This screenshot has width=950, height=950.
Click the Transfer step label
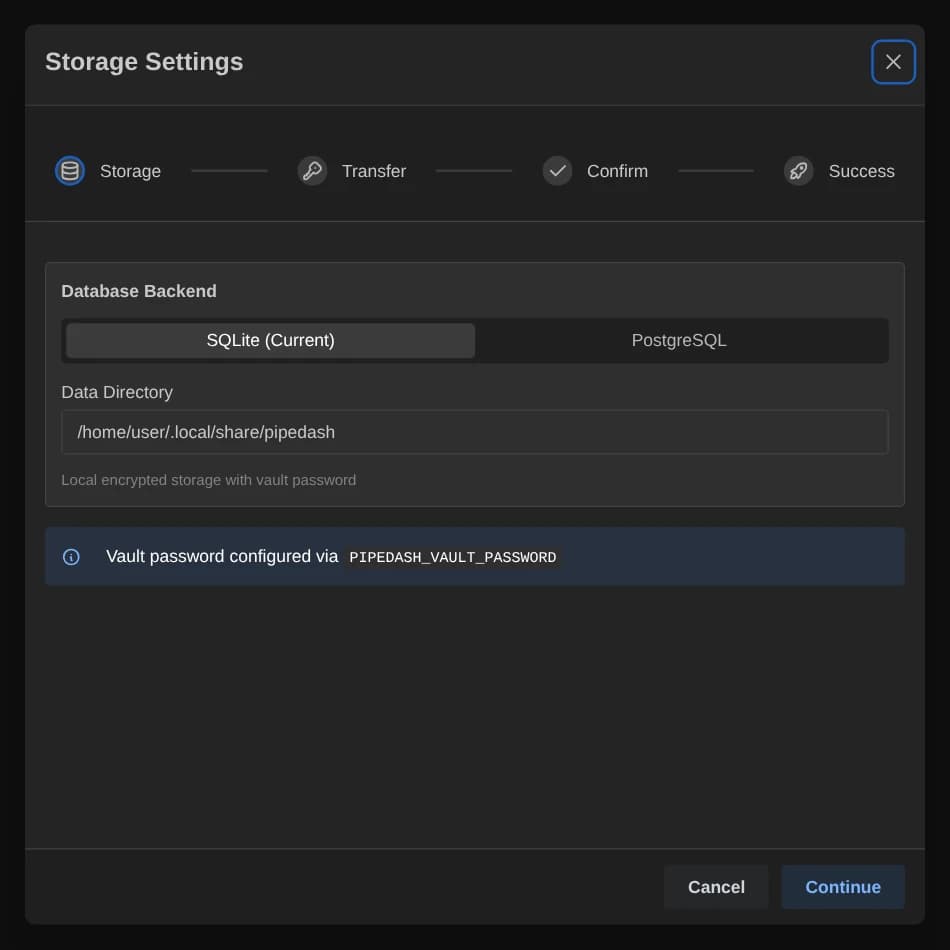coord(374,171)
